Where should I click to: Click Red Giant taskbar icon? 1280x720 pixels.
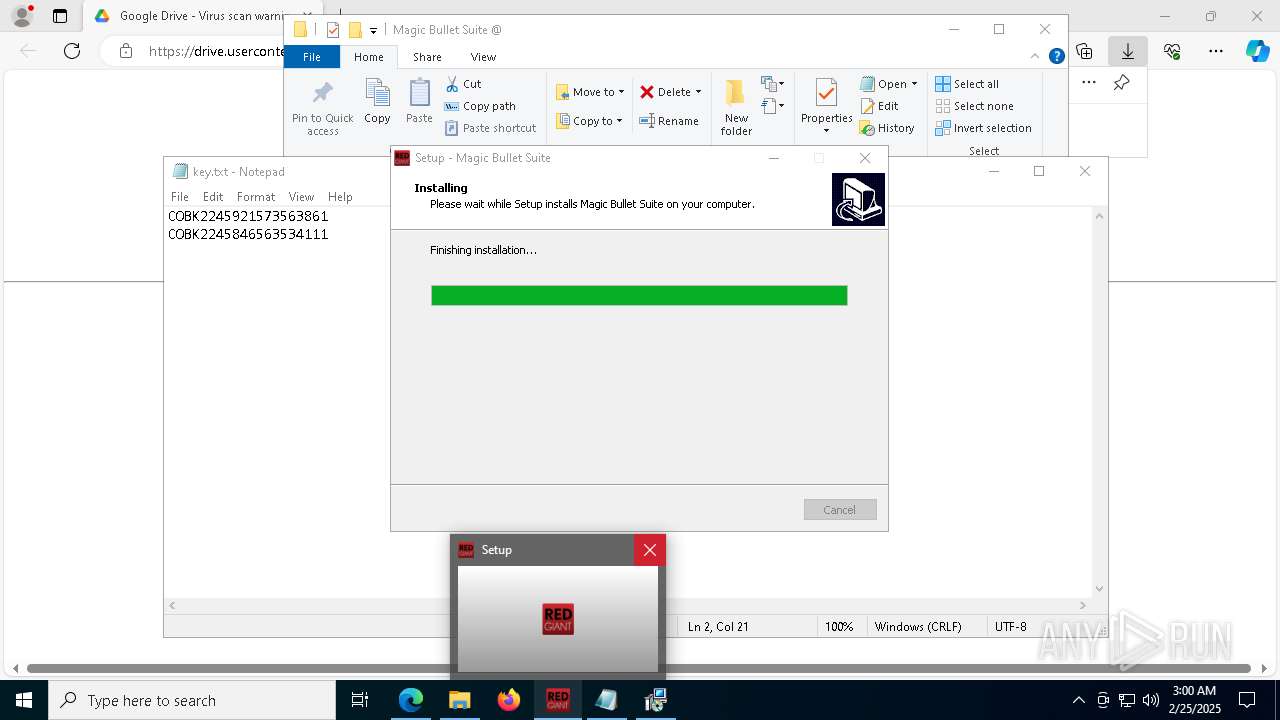point(557,700)
